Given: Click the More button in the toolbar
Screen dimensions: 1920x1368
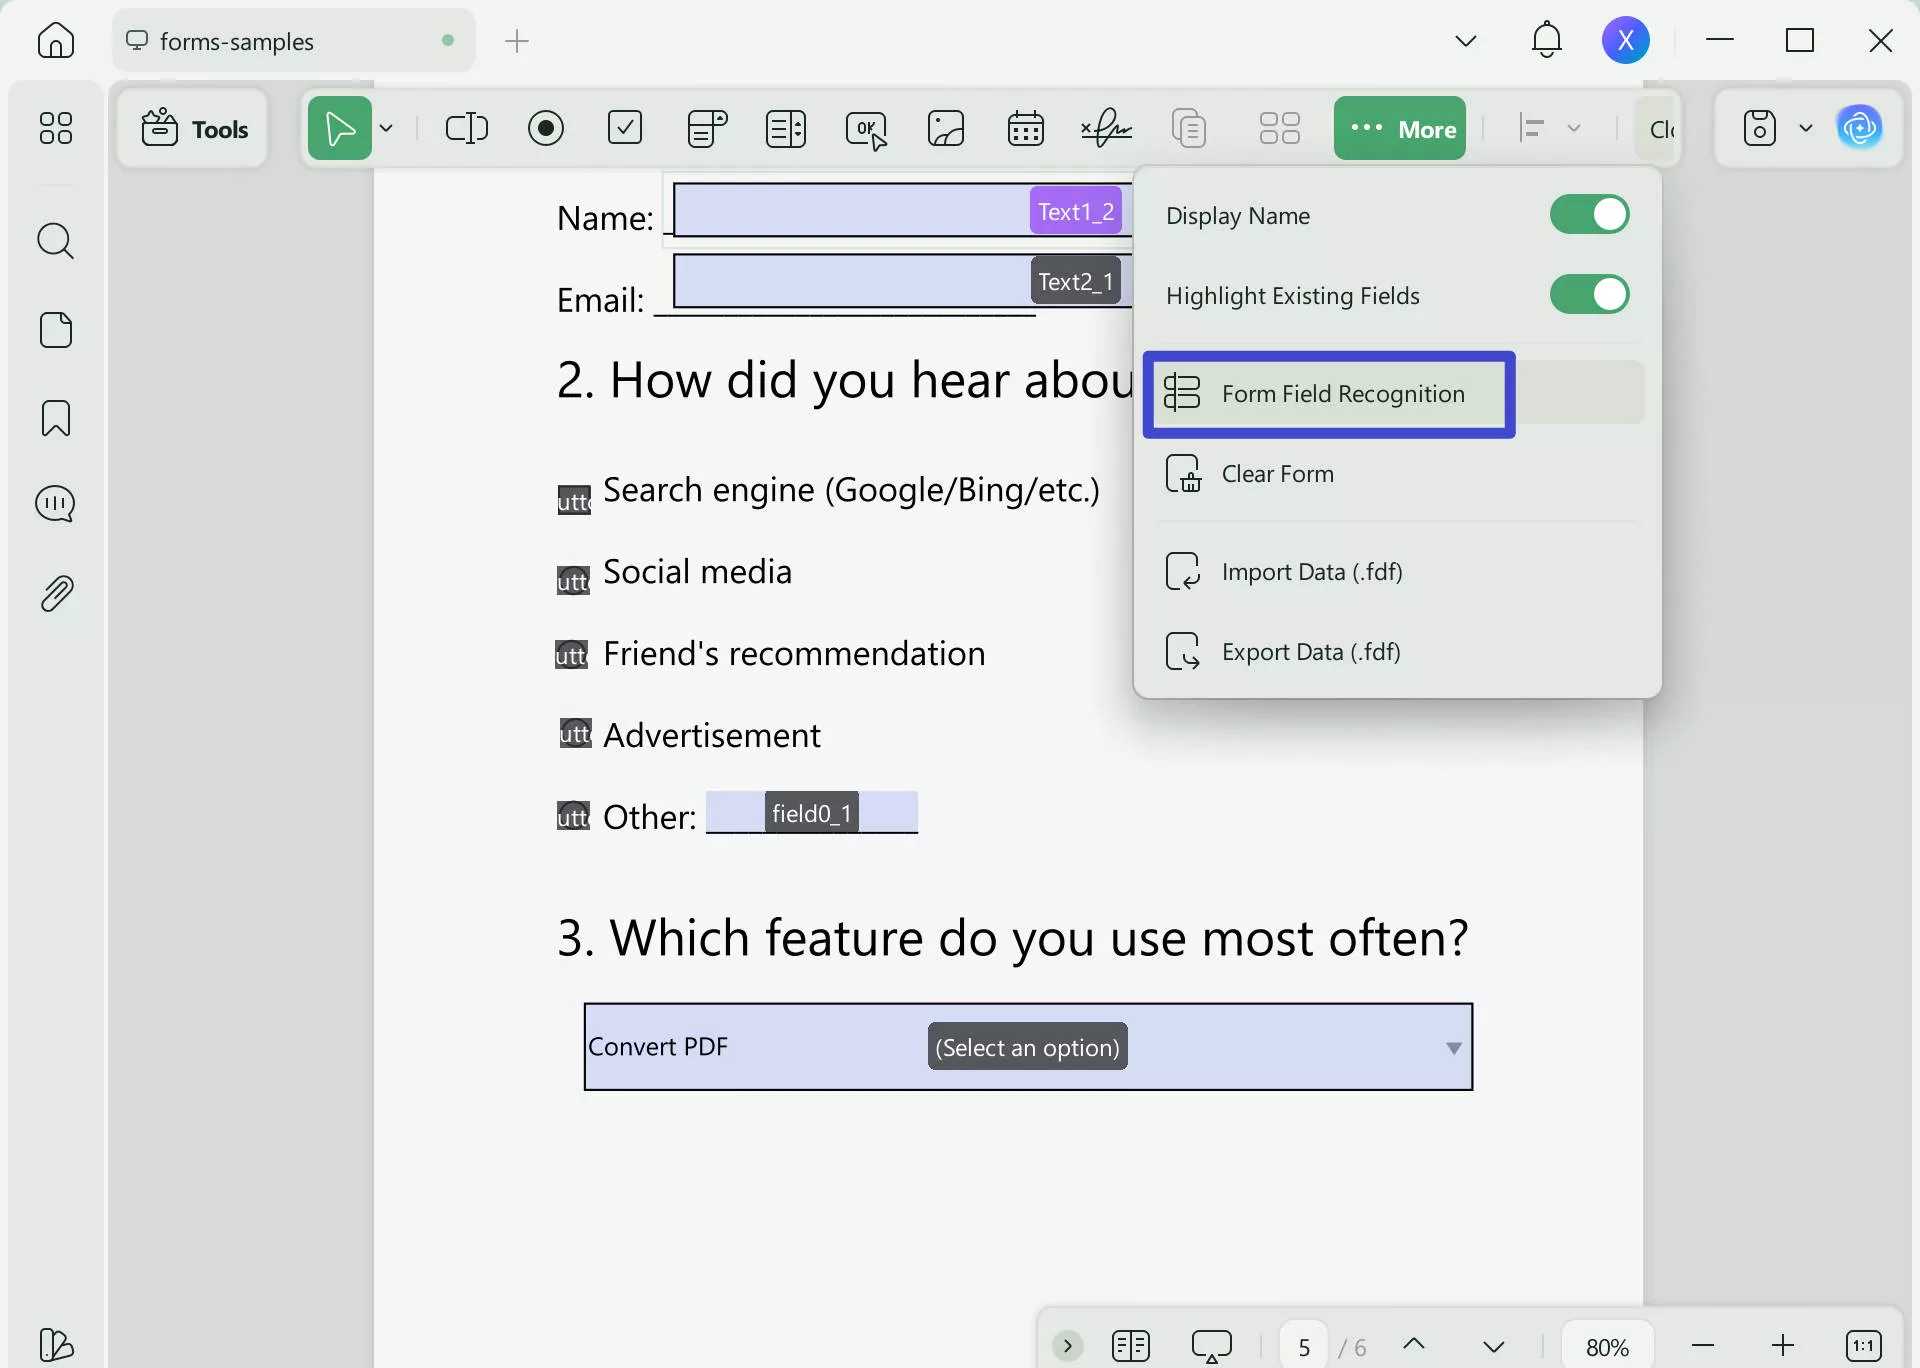Looking at the screenshot, I should pos(1400,128).
